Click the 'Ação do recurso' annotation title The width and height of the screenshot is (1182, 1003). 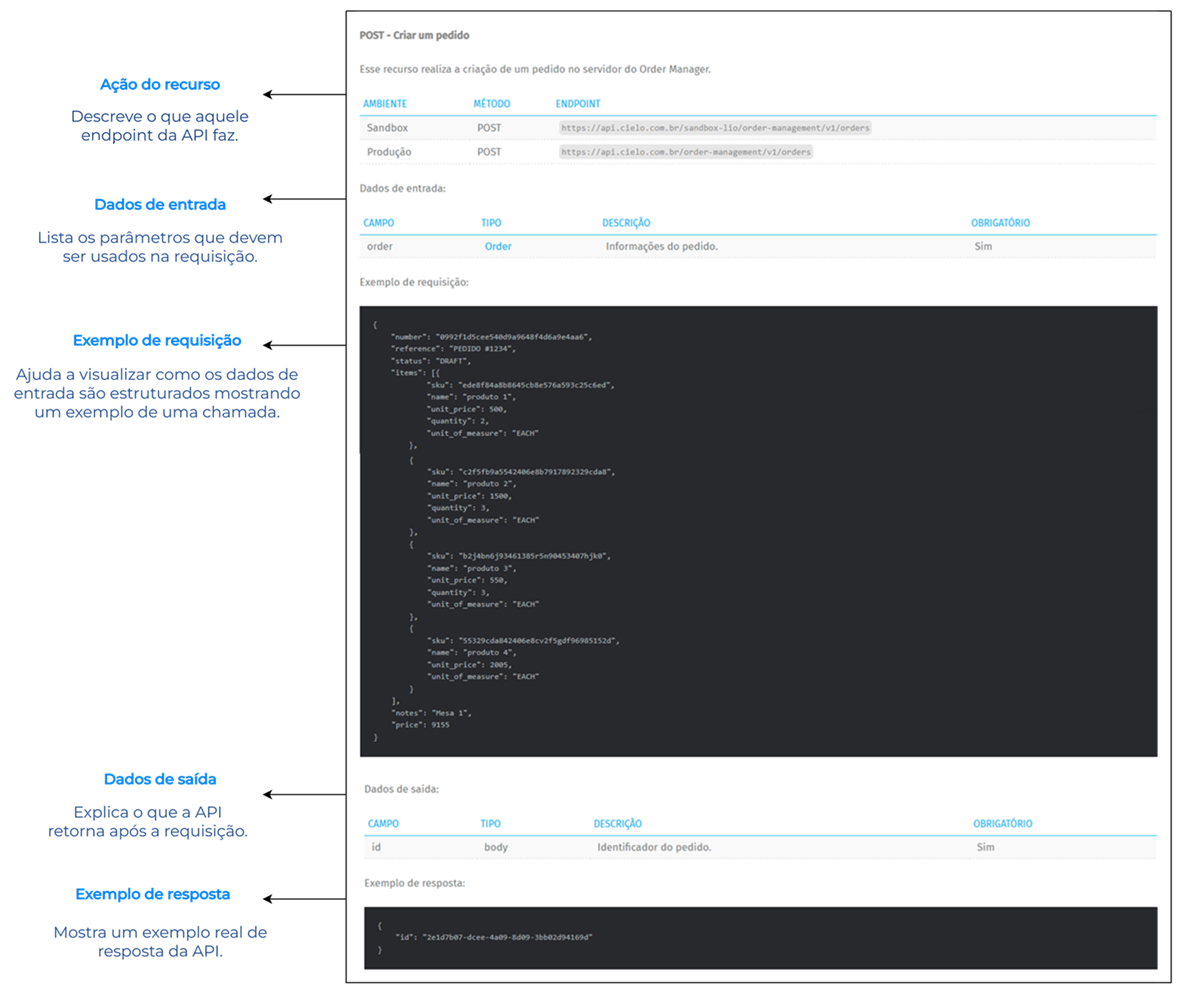(160, 85)
